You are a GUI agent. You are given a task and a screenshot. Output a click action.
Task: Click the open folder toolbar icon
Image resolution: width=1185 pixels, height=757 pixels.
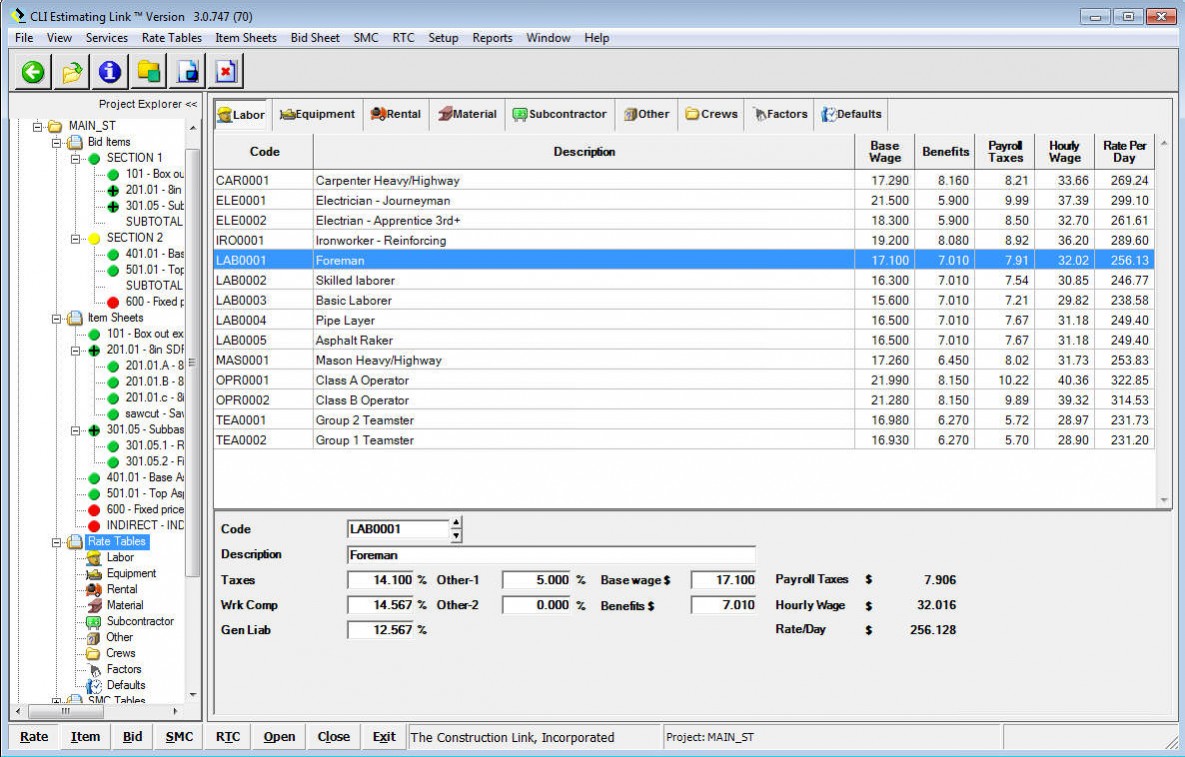tap(71, 72)
